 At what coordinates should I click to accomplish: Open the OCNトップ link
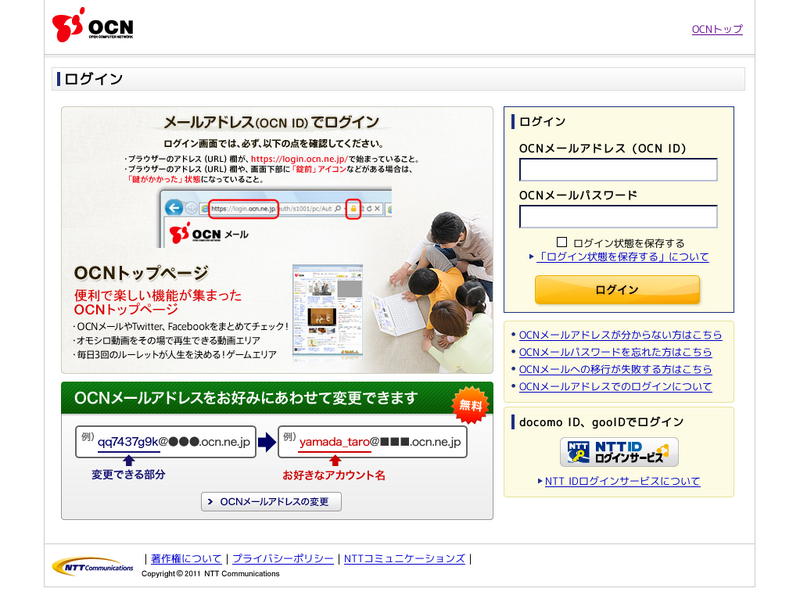click(717, 29)
